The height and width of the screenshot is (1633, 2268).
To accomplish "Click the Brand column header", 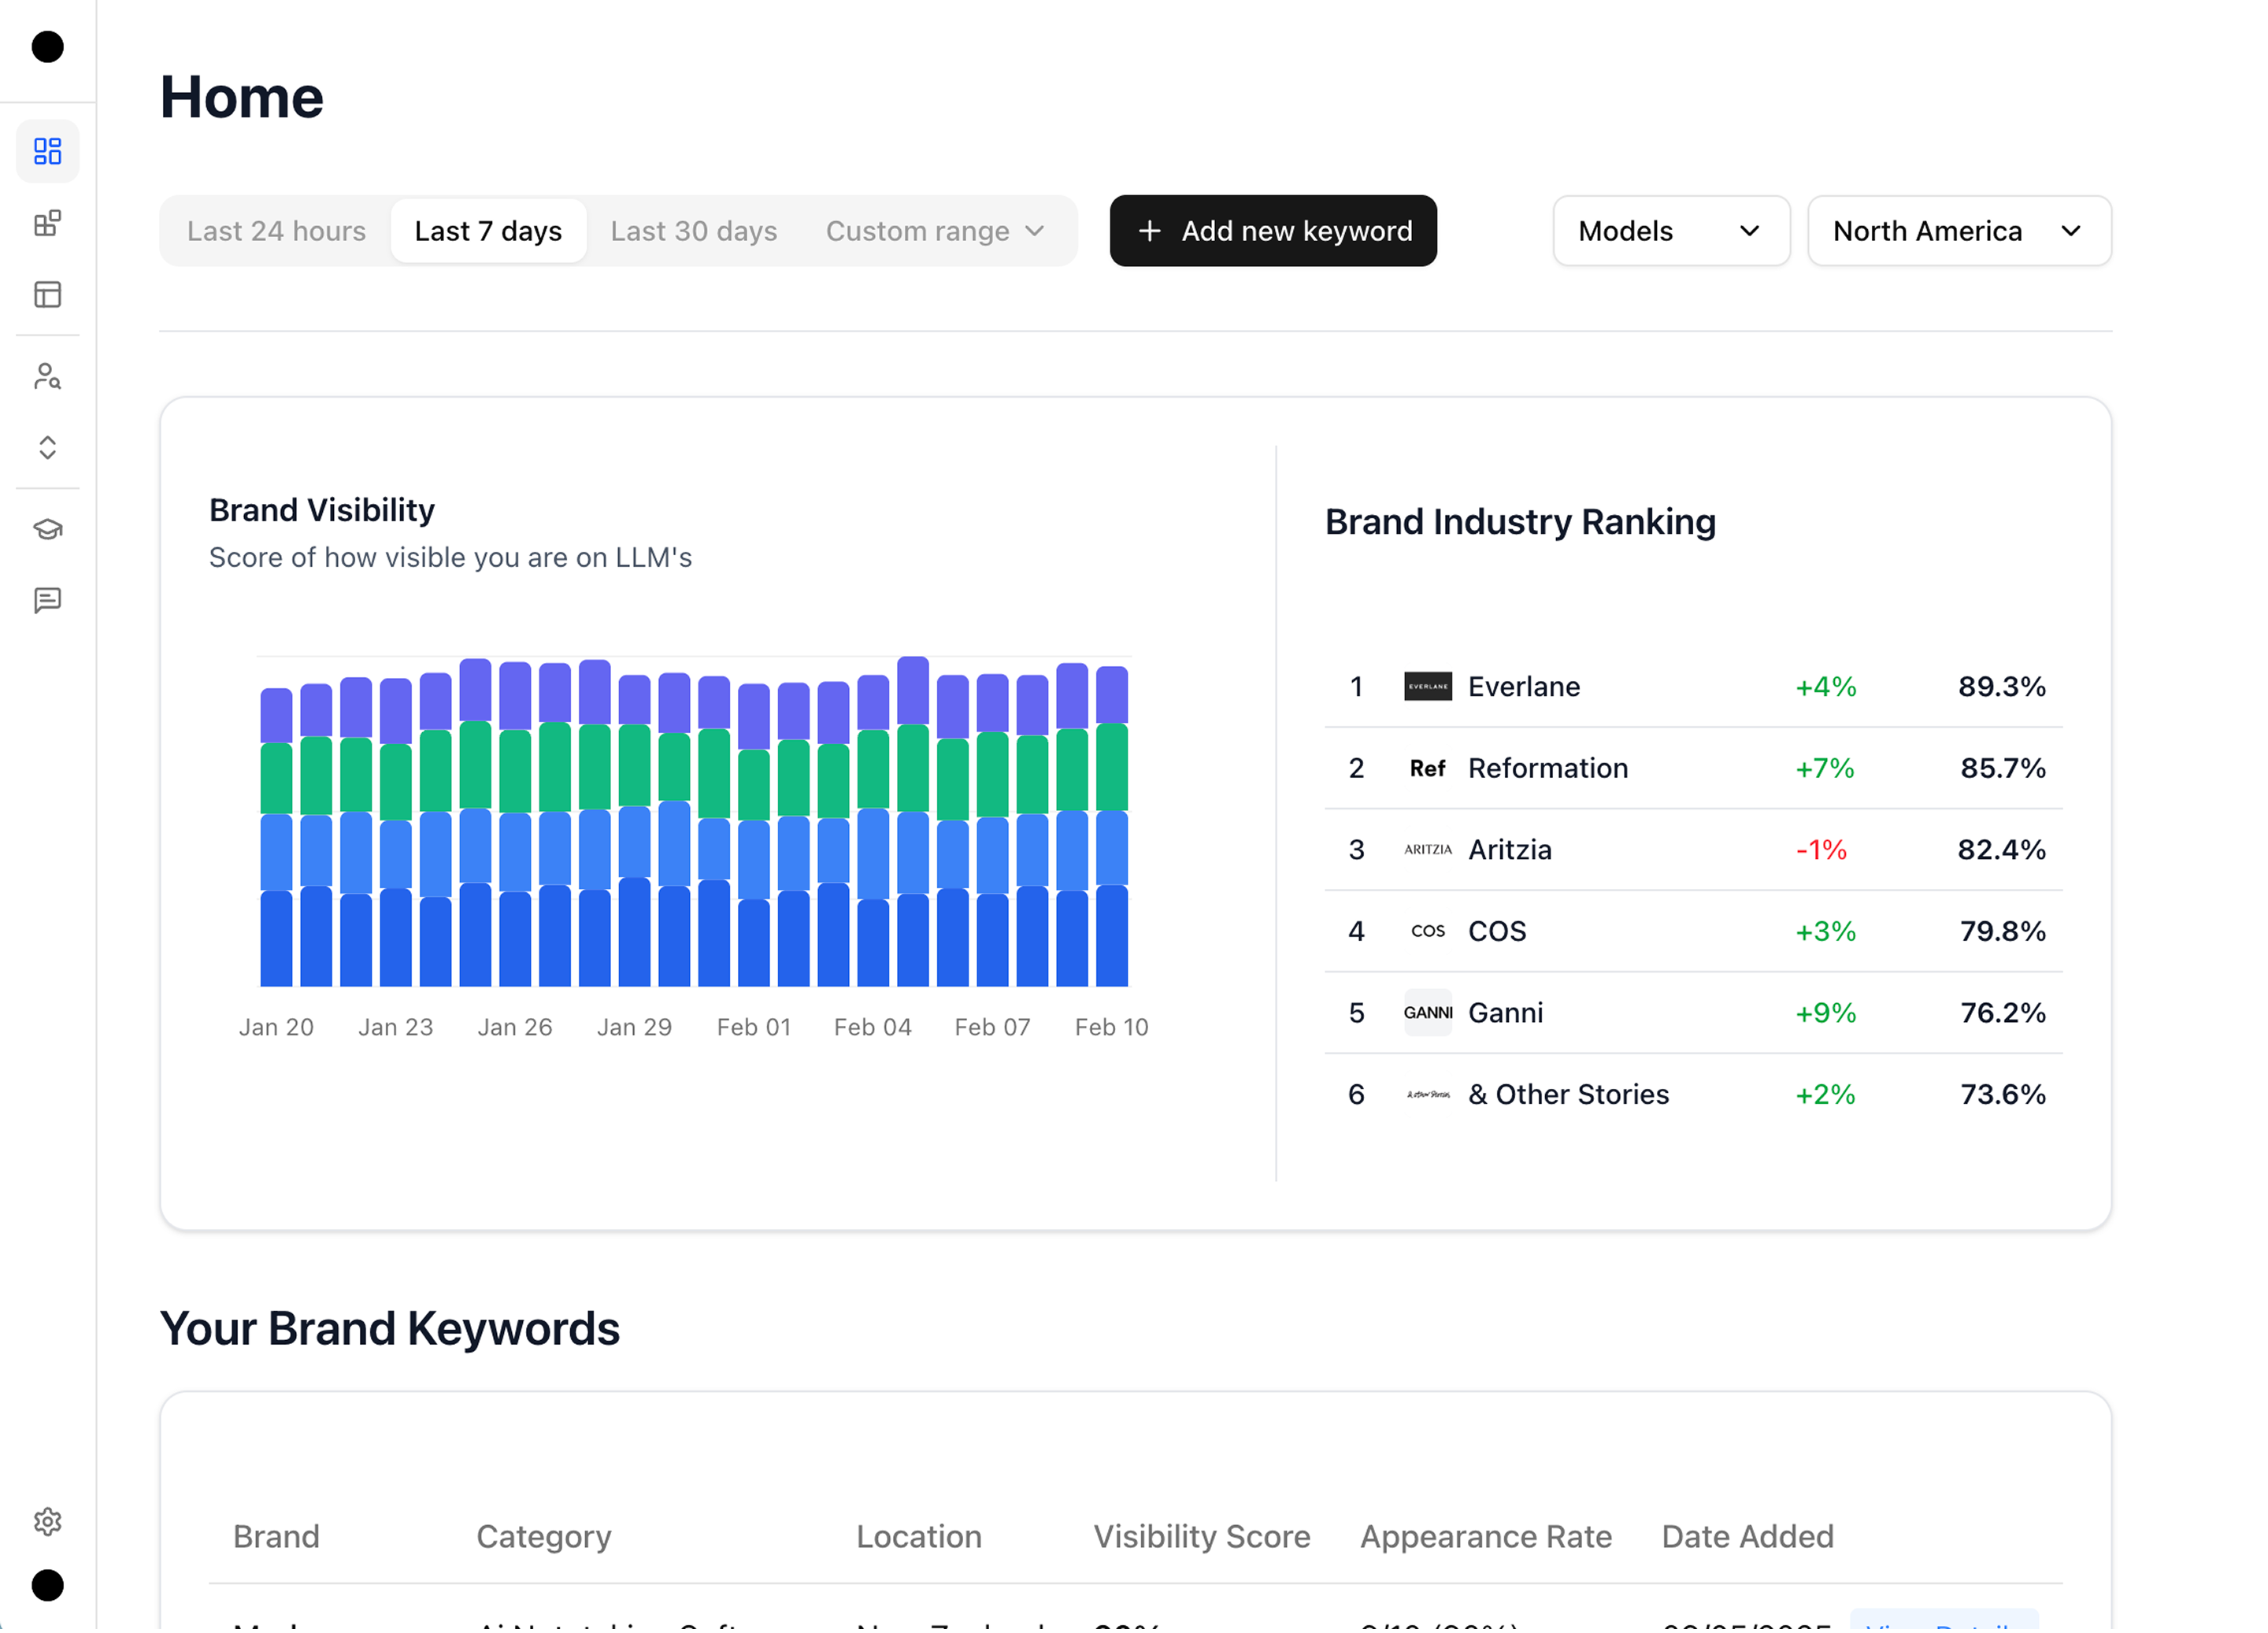I will click(x=277, y=1538).
